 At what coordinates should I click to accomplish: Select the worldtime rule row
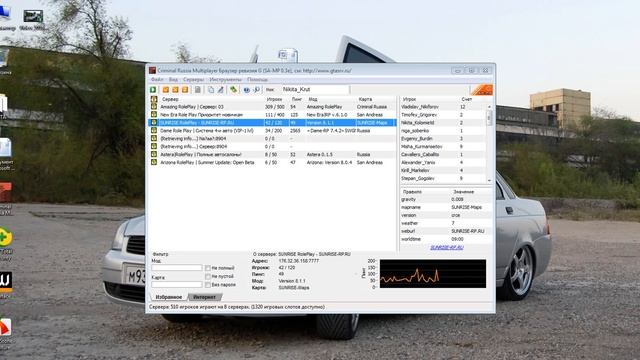tap(447, 239)
